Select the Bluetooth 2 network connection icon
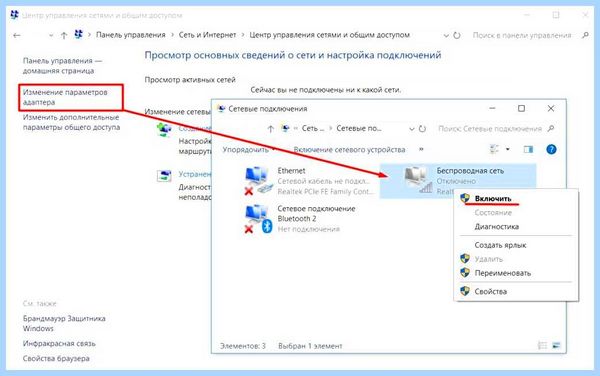 (x=259, y=219)
